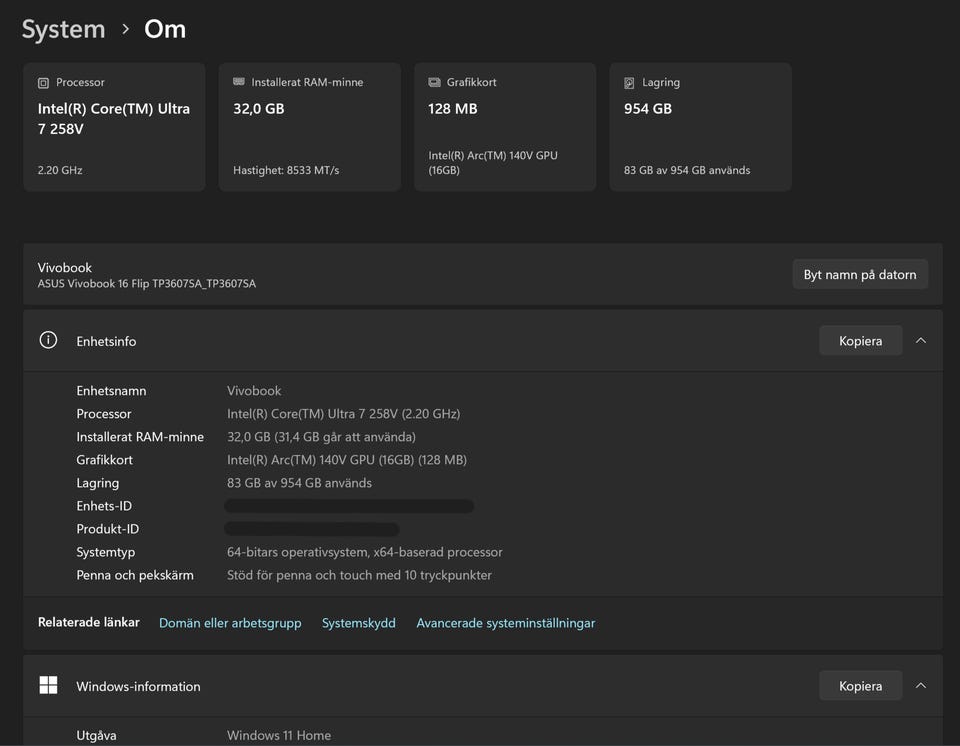Viewport: 960px width, 746px height.
Task: Select Stöd för penna och touch text
Action: pyautogui.click(x=359, y=575)
